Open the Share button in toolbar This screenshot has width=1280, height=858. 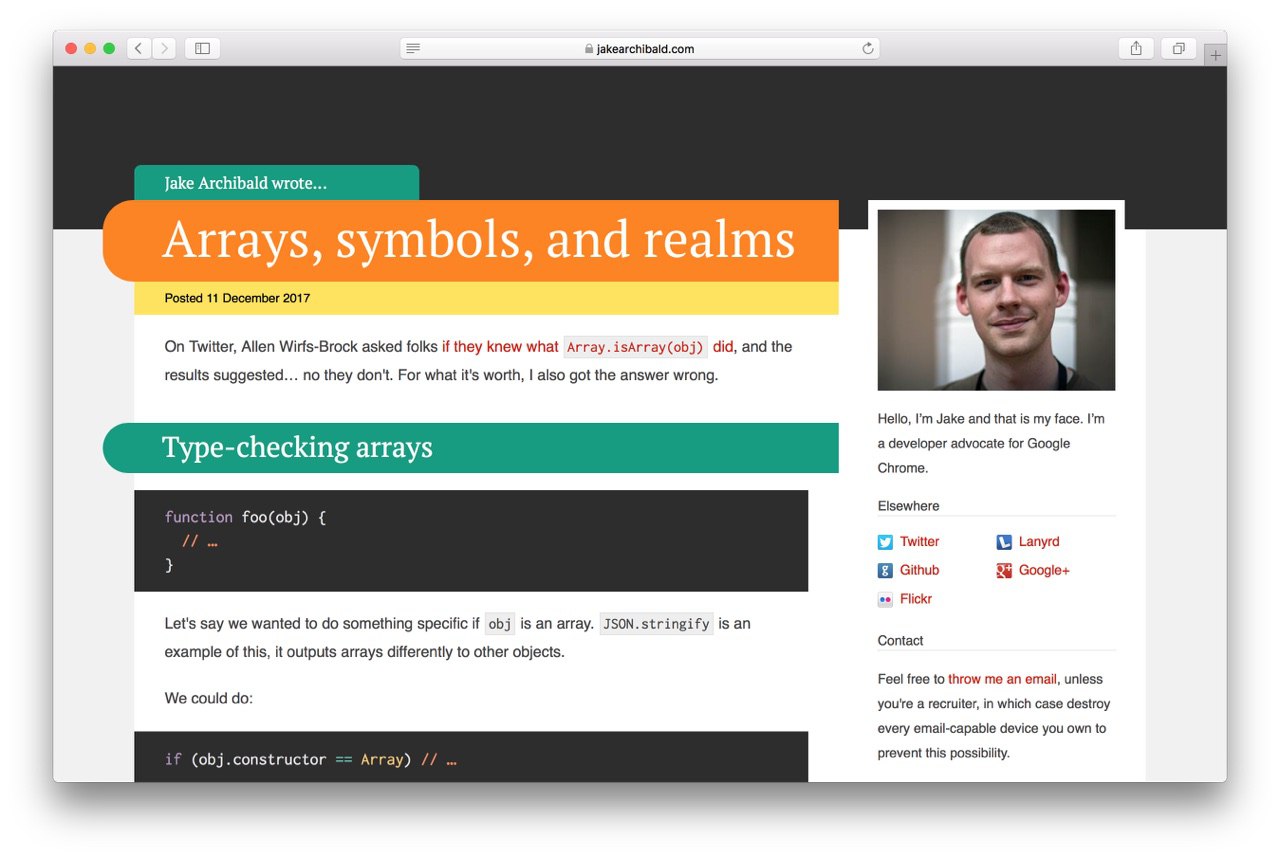click(x=1136, y=48)
